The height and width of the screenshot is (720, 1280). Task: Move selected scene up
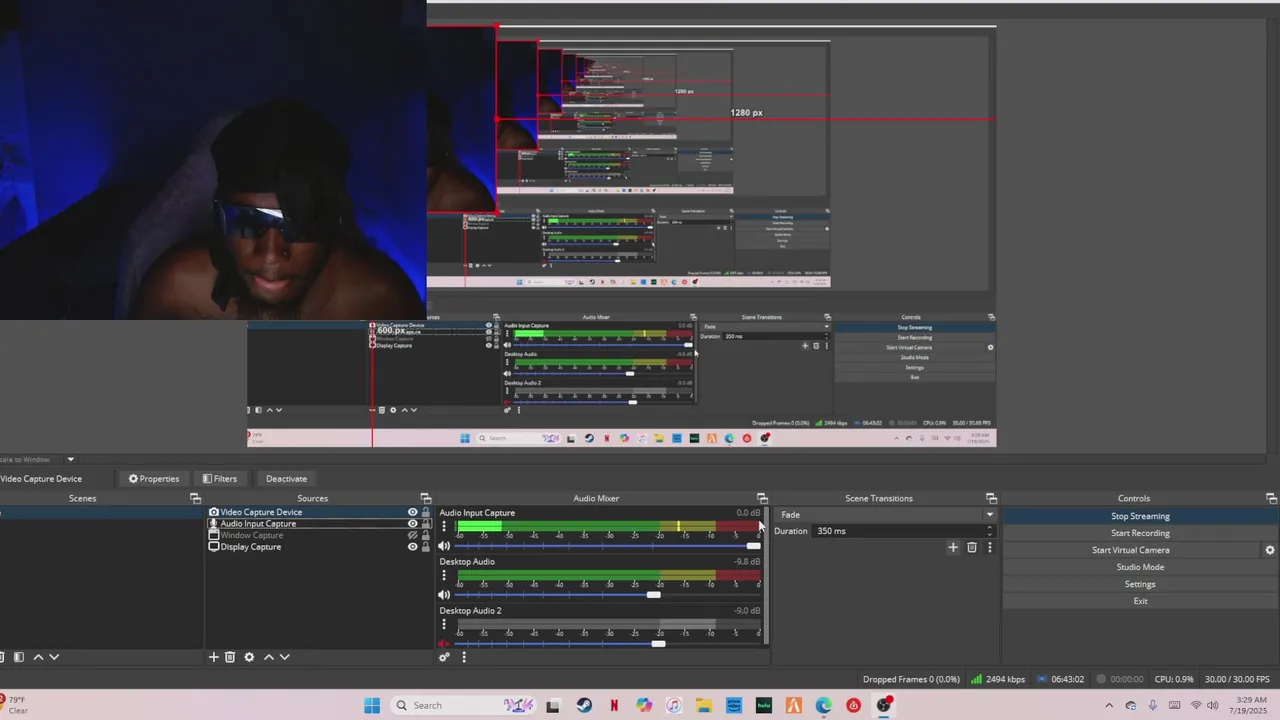coord(38,657)
